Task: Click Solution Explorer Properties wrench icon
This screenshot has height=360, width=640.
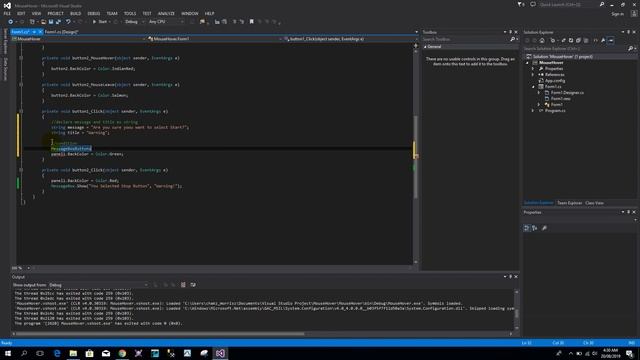Action: (x=603, y=40)
